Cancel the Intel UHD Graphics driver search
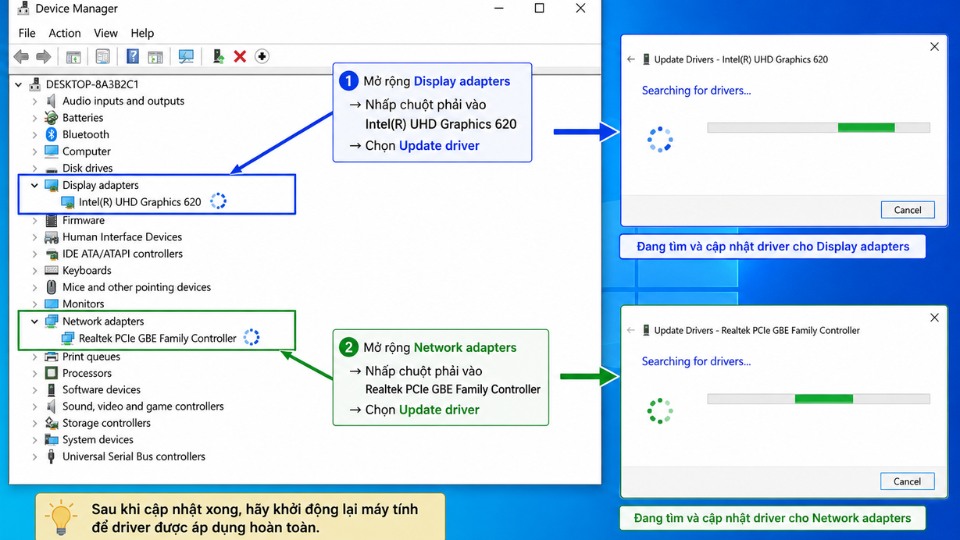Viewport: 960px width, 540px height. (907, 210)
